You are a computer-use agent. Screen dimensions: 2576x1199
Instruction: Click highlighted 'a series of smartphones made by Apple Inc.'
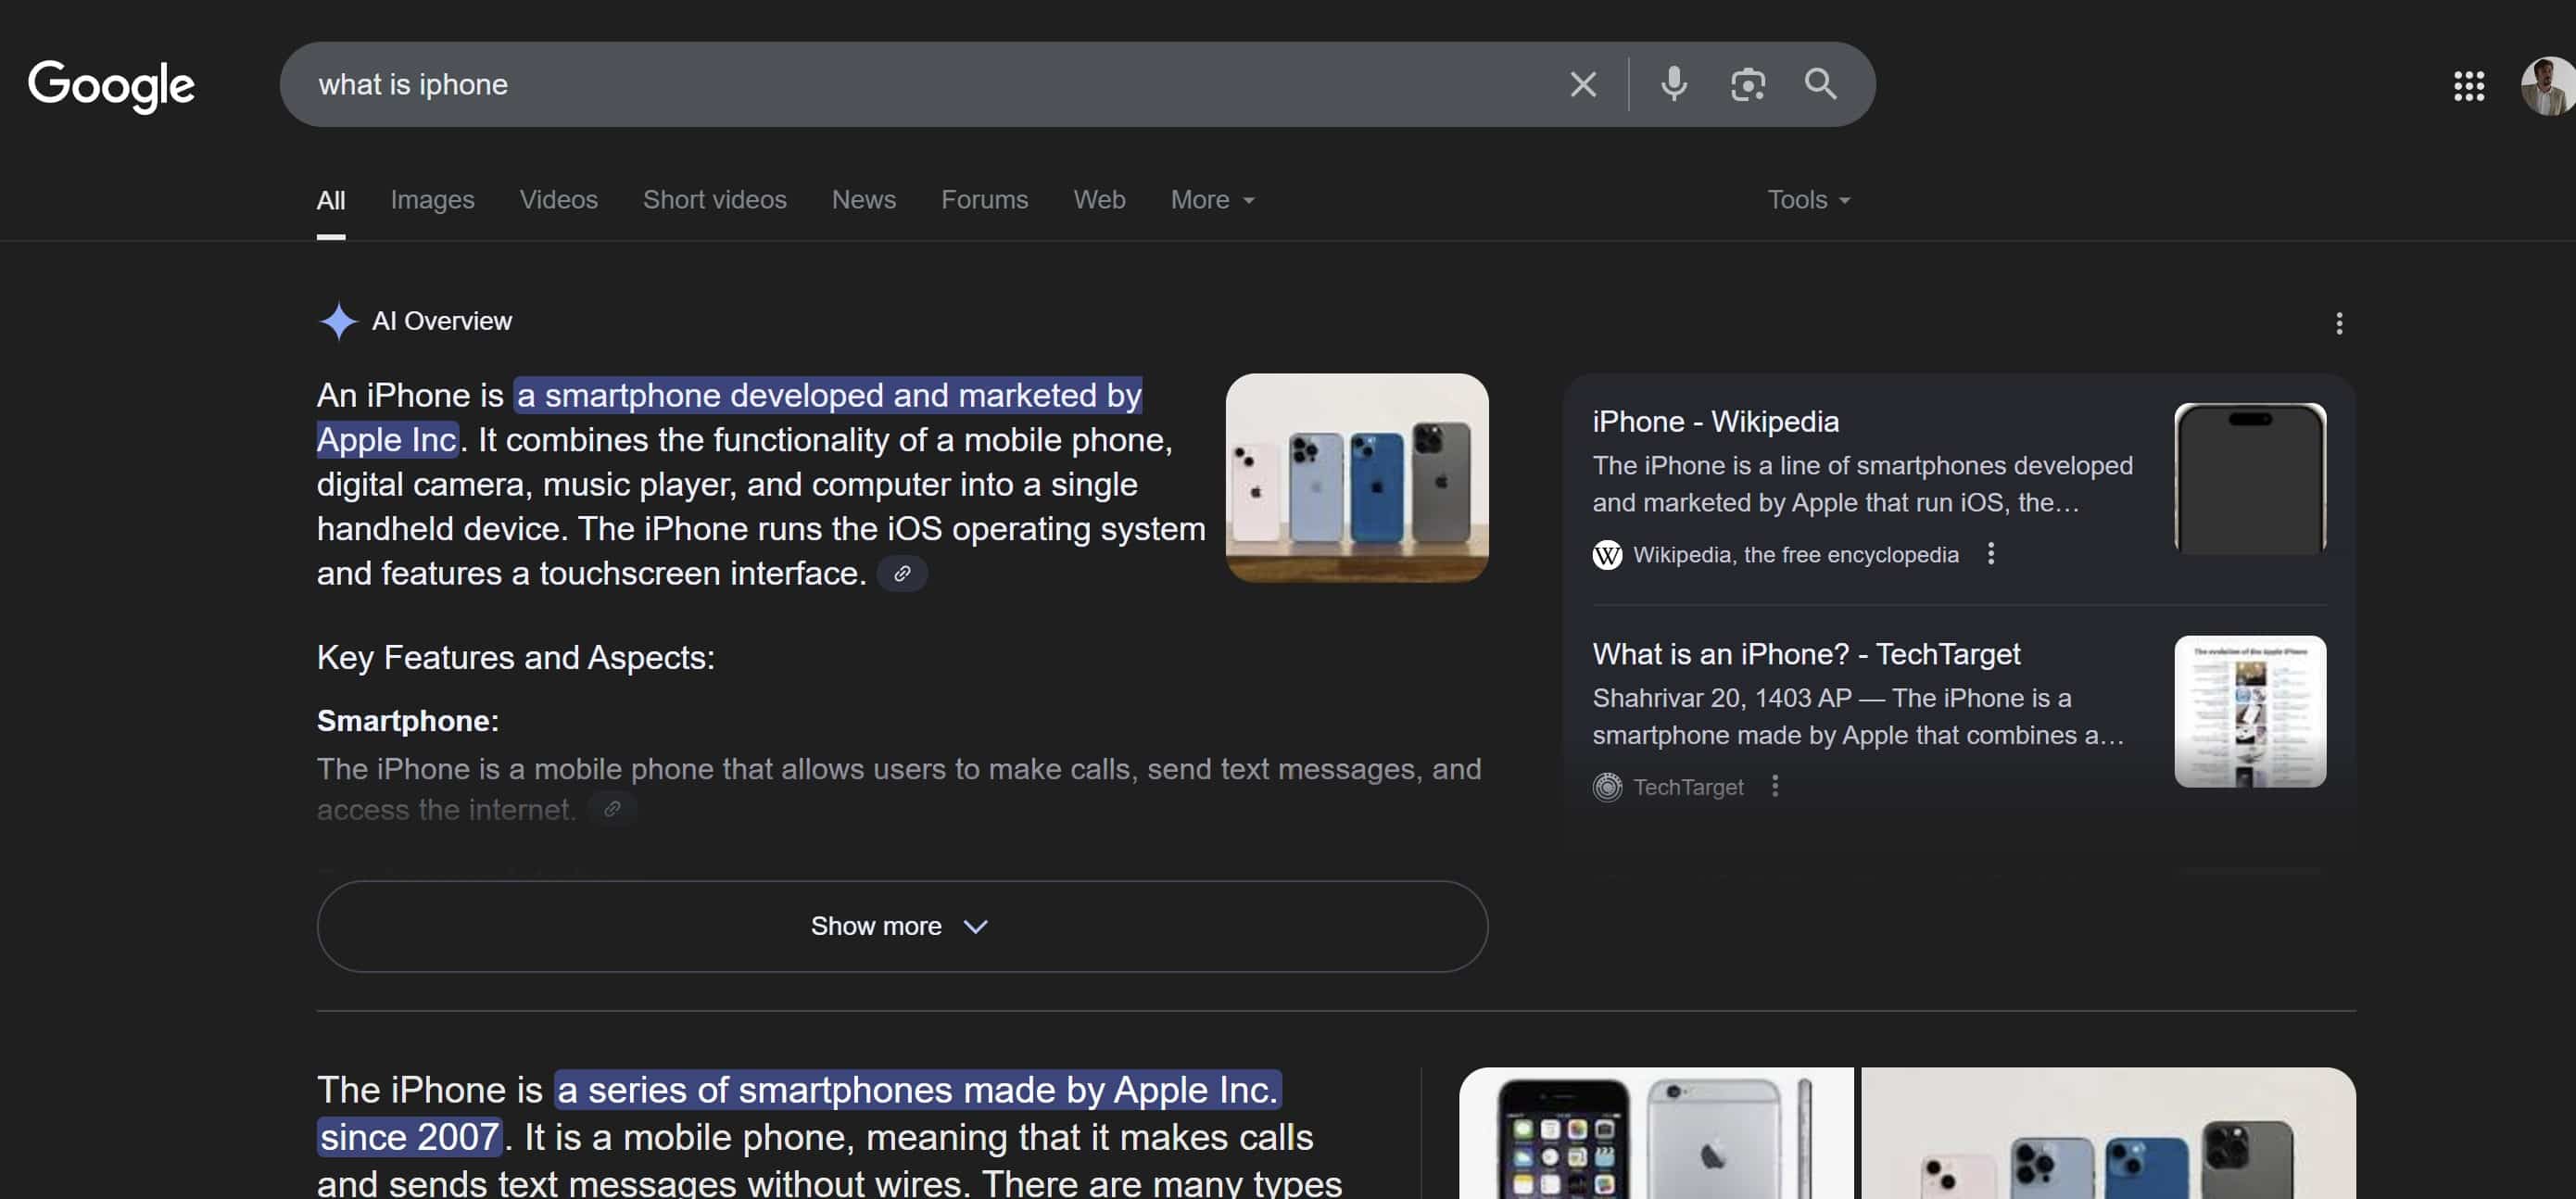point(918,1090)
